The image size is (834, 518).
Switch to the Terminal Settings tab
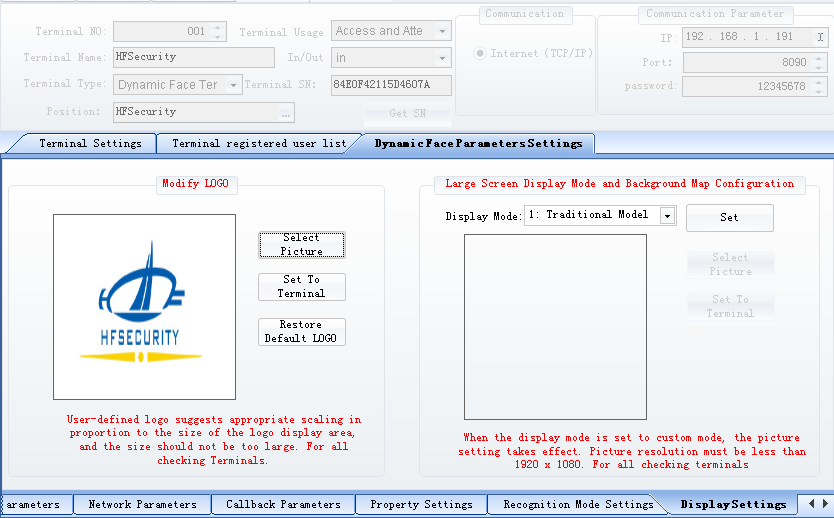coord(90,144)
